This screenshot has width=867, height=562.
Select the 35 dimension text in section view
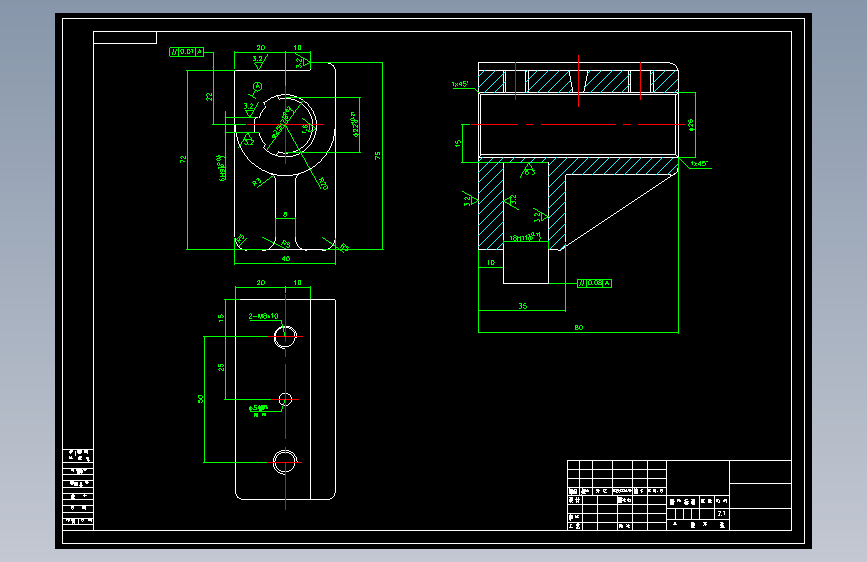tap(523, 306)
